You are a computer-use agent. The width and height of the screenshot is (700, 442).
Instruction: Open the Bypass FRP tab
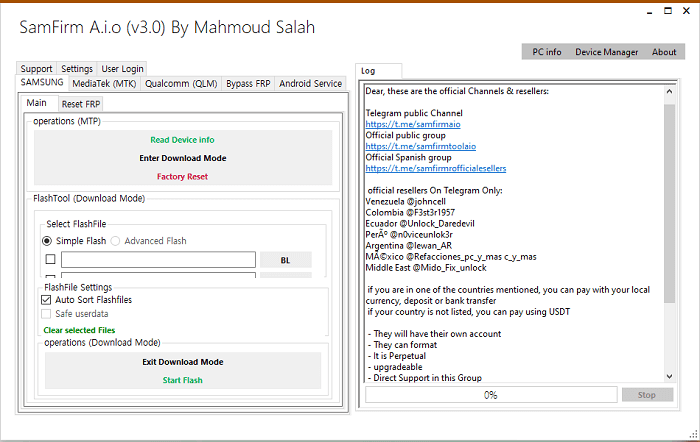click(248, 83)
